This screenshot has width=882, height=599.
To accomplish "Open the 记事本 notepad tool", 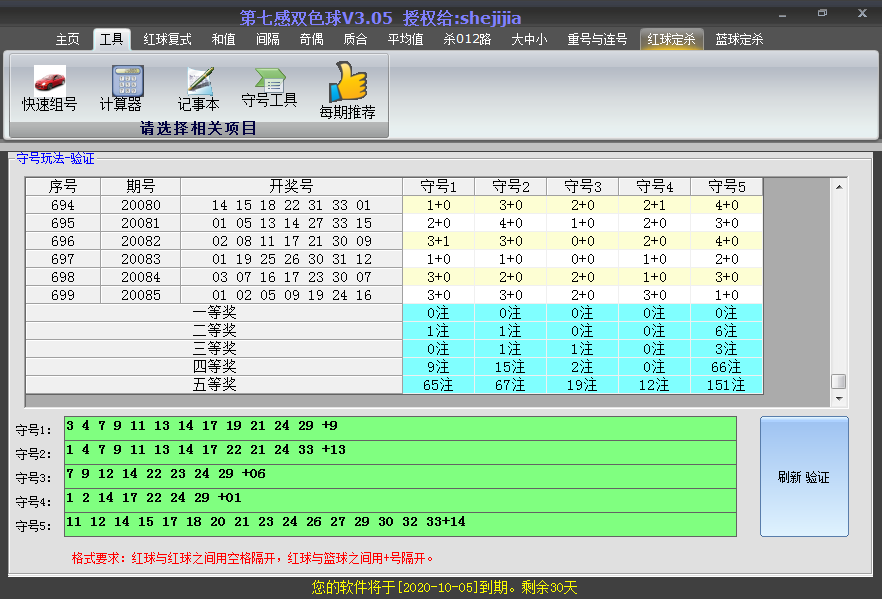I will [x=198, y=88].
